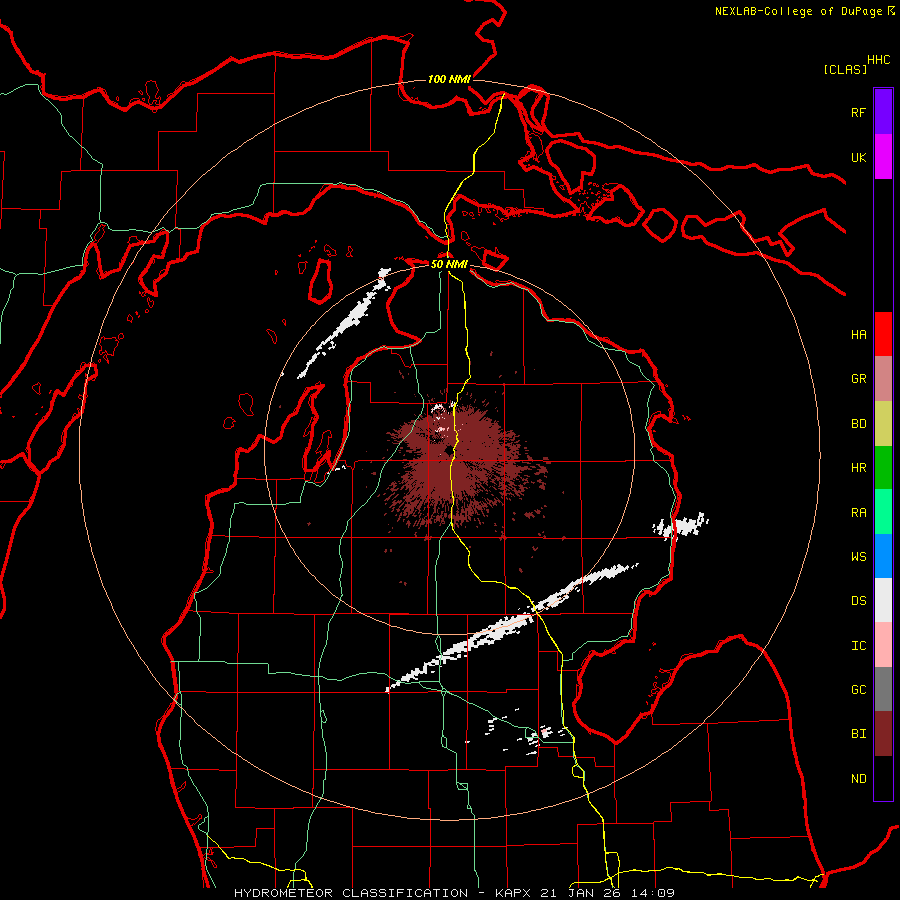
Task: Click the HHC legend title
Action: coord(879,60)
